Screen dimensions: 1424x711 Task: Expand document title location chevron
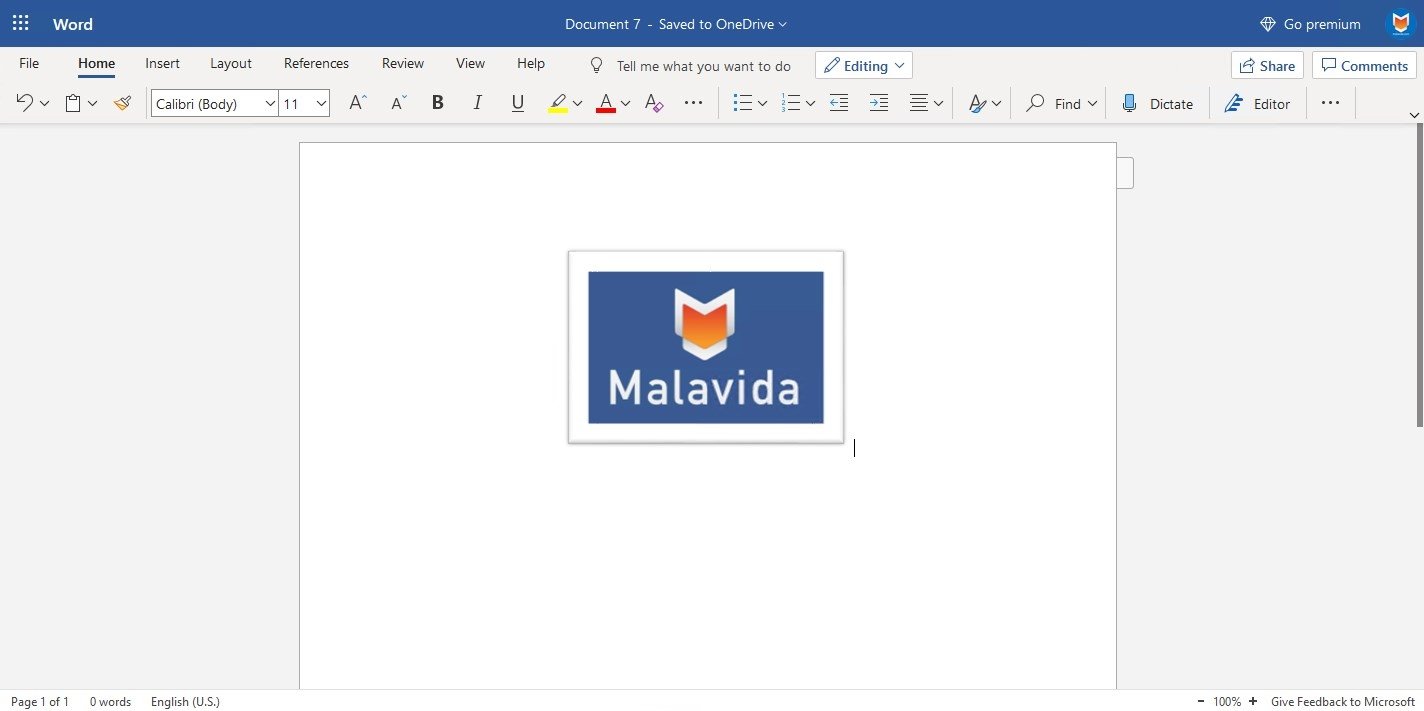click(782, 24)
